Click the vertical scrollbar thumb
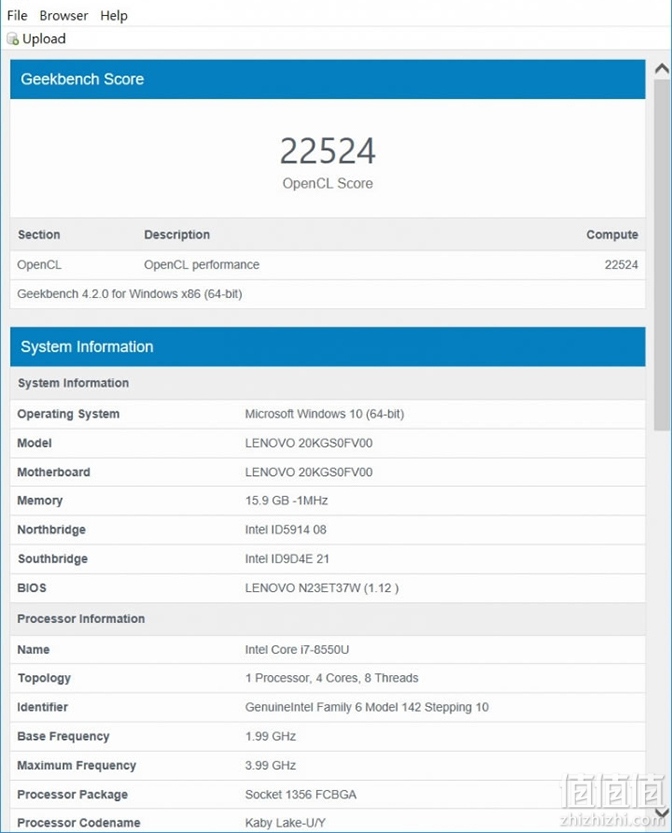The height and width of the screenshot is (833, 672). tap(662, 255)
